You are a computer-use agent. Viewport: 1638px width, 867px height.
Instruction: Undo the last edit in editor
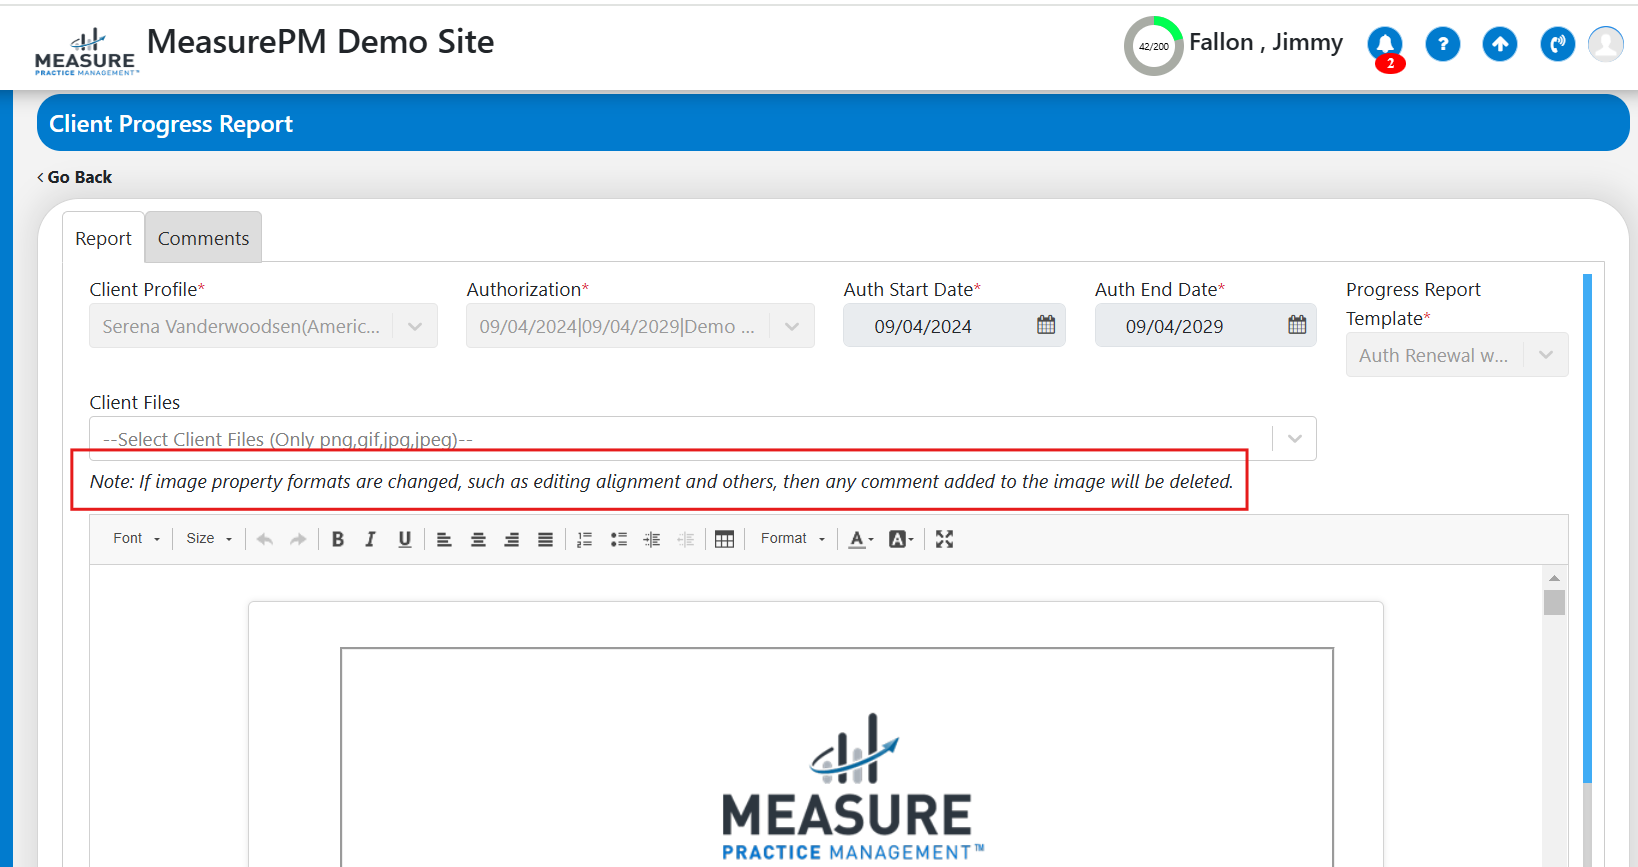265,539
